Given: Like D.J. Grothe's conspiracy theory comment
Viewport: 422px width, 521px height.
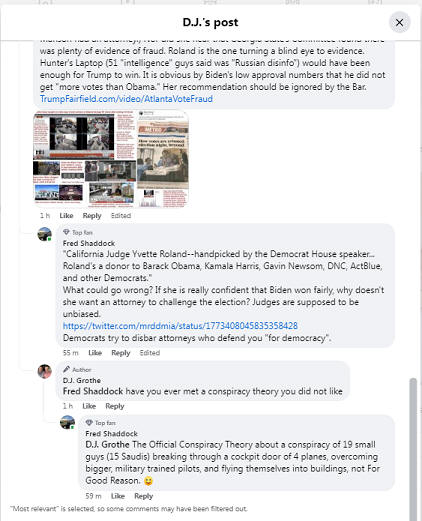Looking at the screenshot, I should click(x=89, y=406).
